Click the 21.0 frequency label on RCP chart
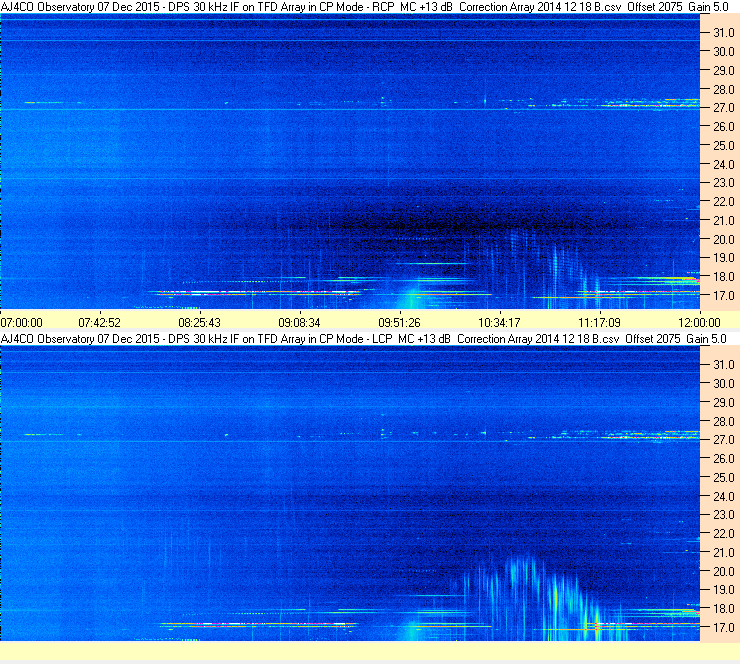Viewport: 740px width, 664px height. click(723, 221)
